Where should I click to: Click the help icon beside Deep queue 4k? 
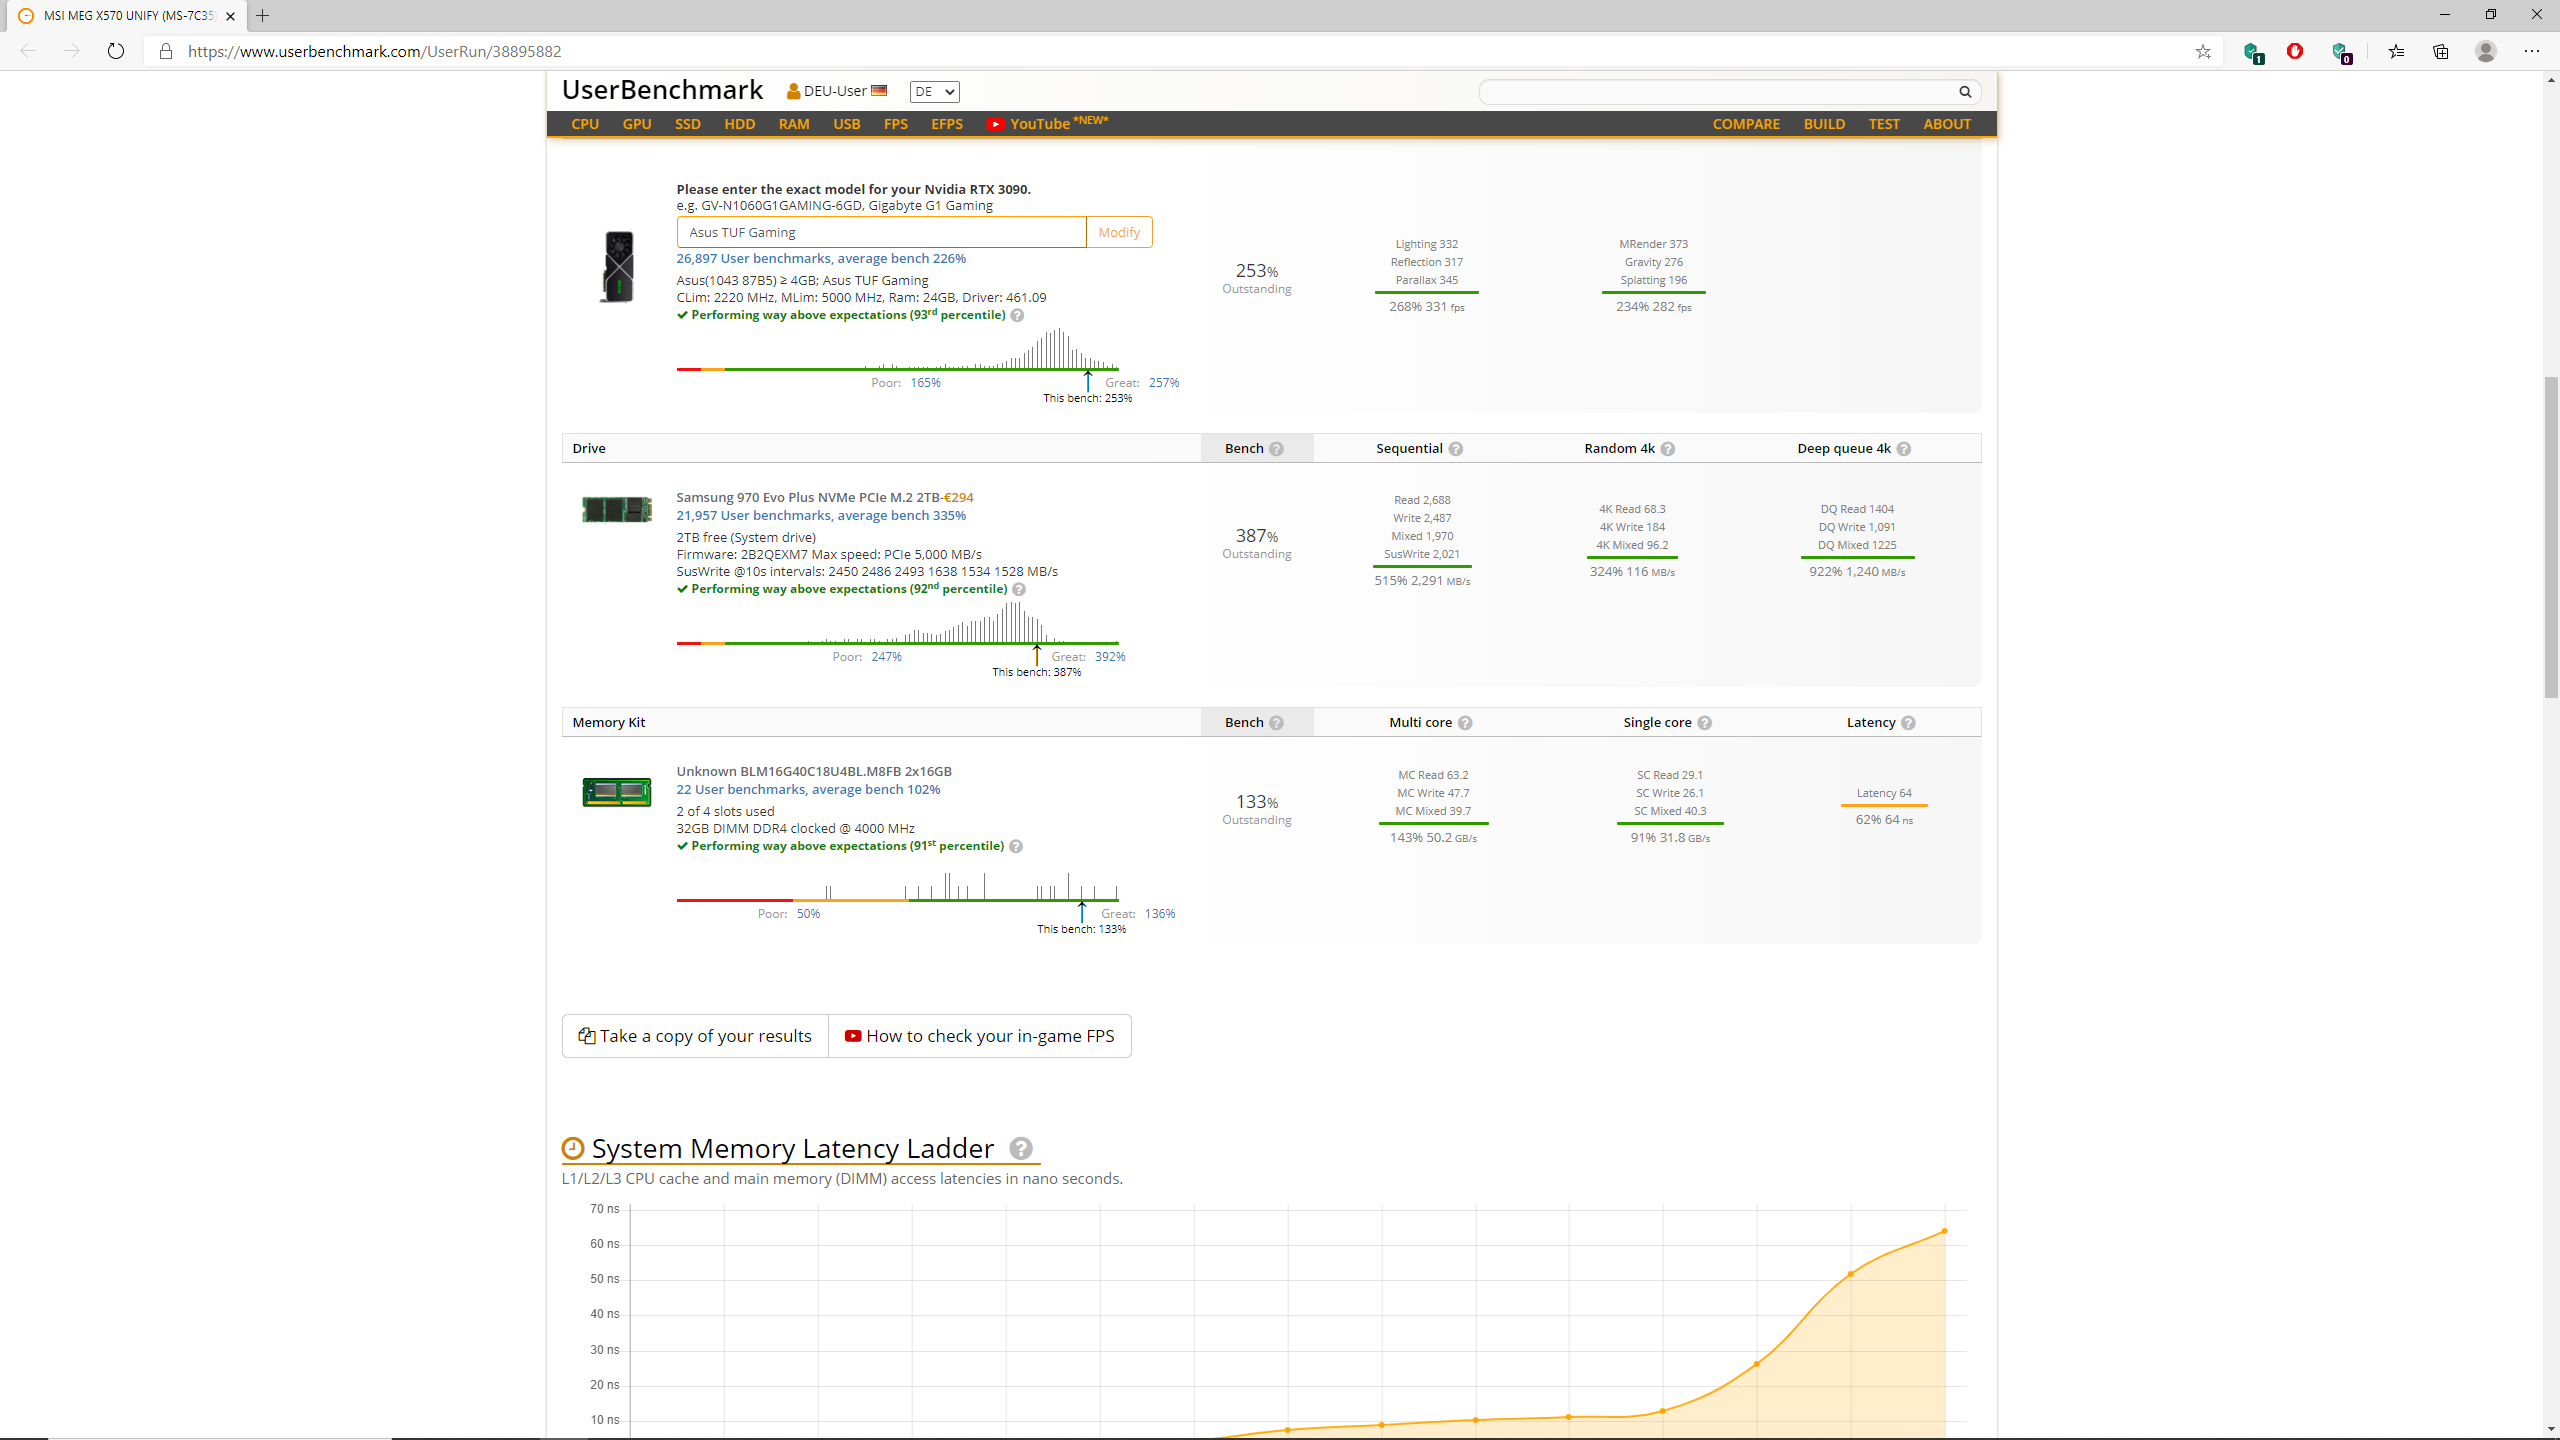(x=1903, y=449)
